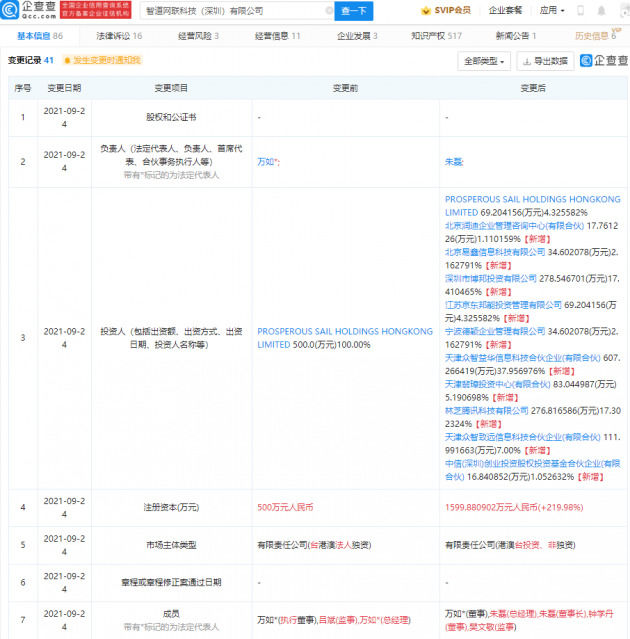This screenshot has width=630, height=639.
Task: Switch to the 知识产权 tab
Action: (x=436, y=36)
